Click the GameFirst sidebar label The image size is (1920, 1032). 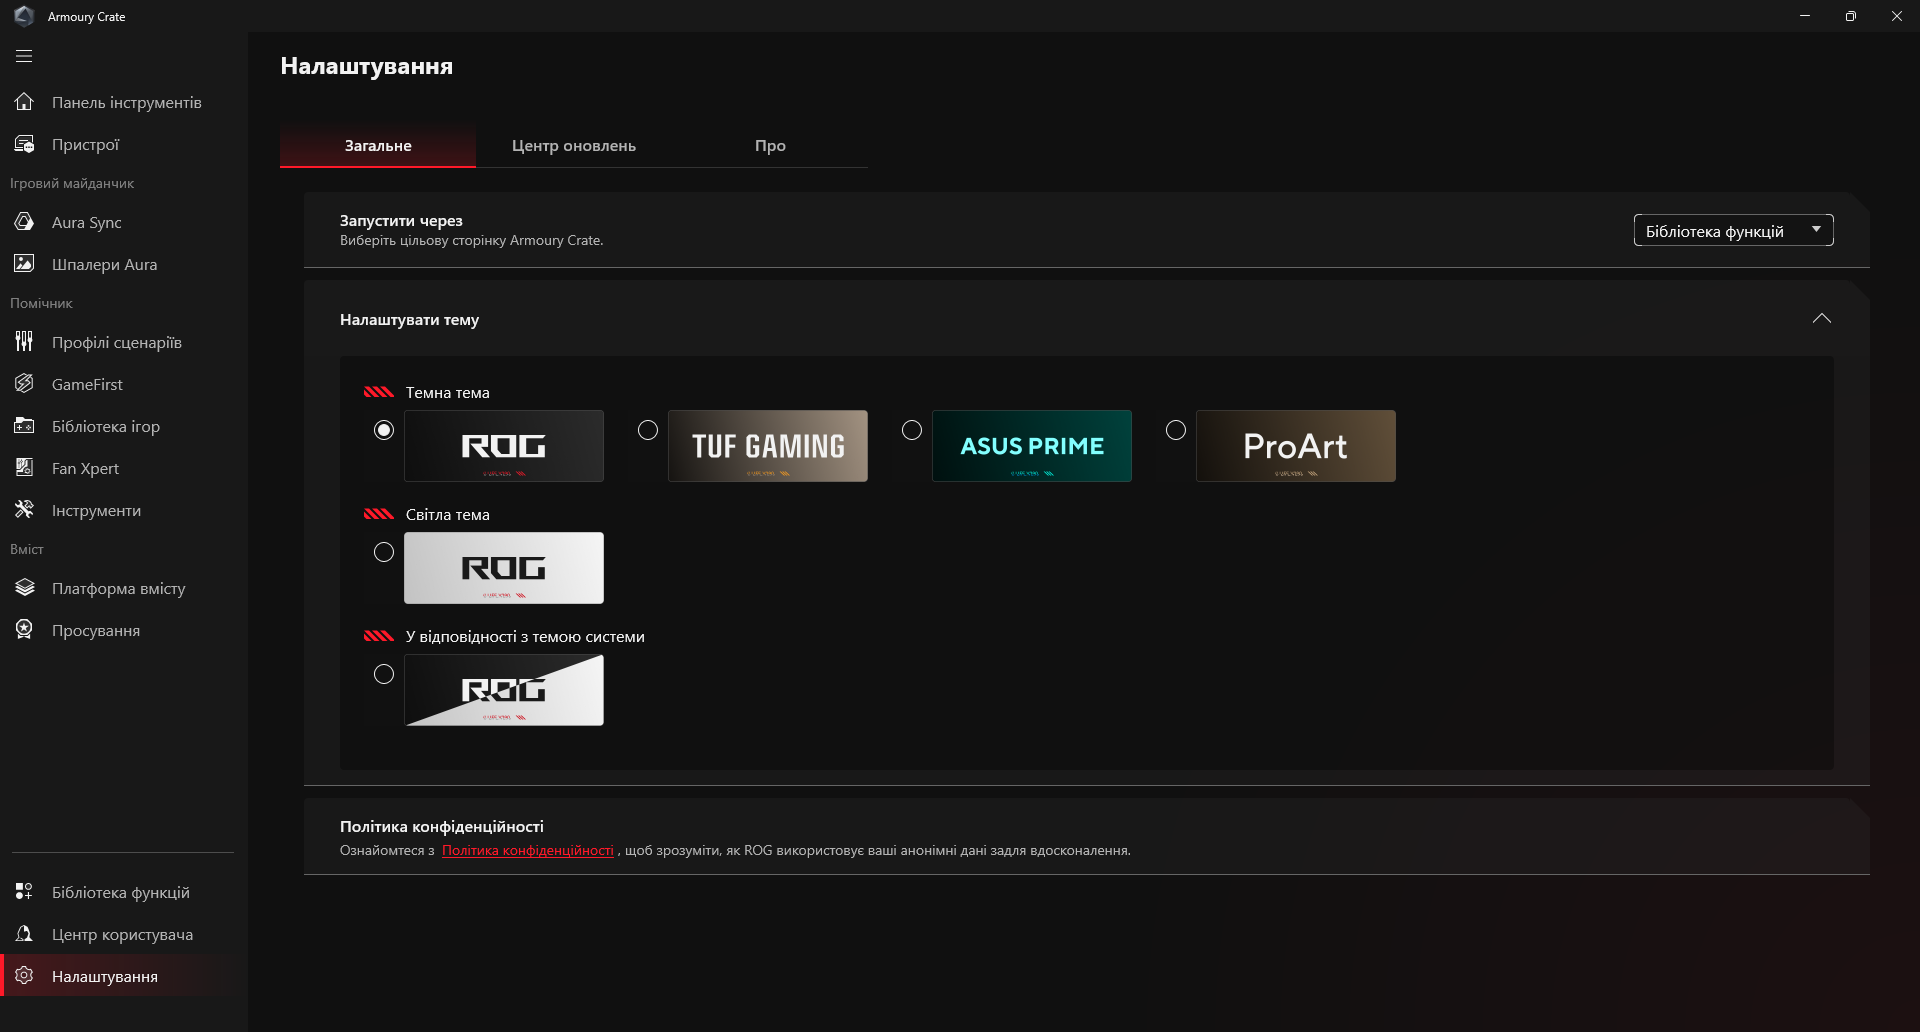click(88, 385)
